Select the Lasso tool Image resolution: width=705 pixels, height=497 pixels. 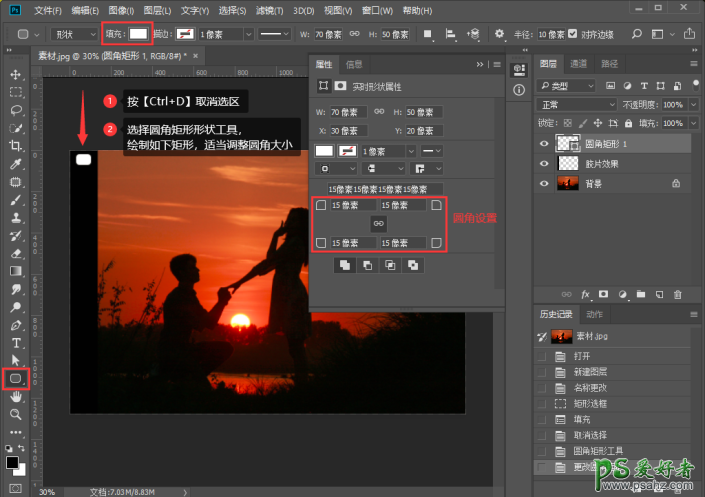(x=16, y=110)
